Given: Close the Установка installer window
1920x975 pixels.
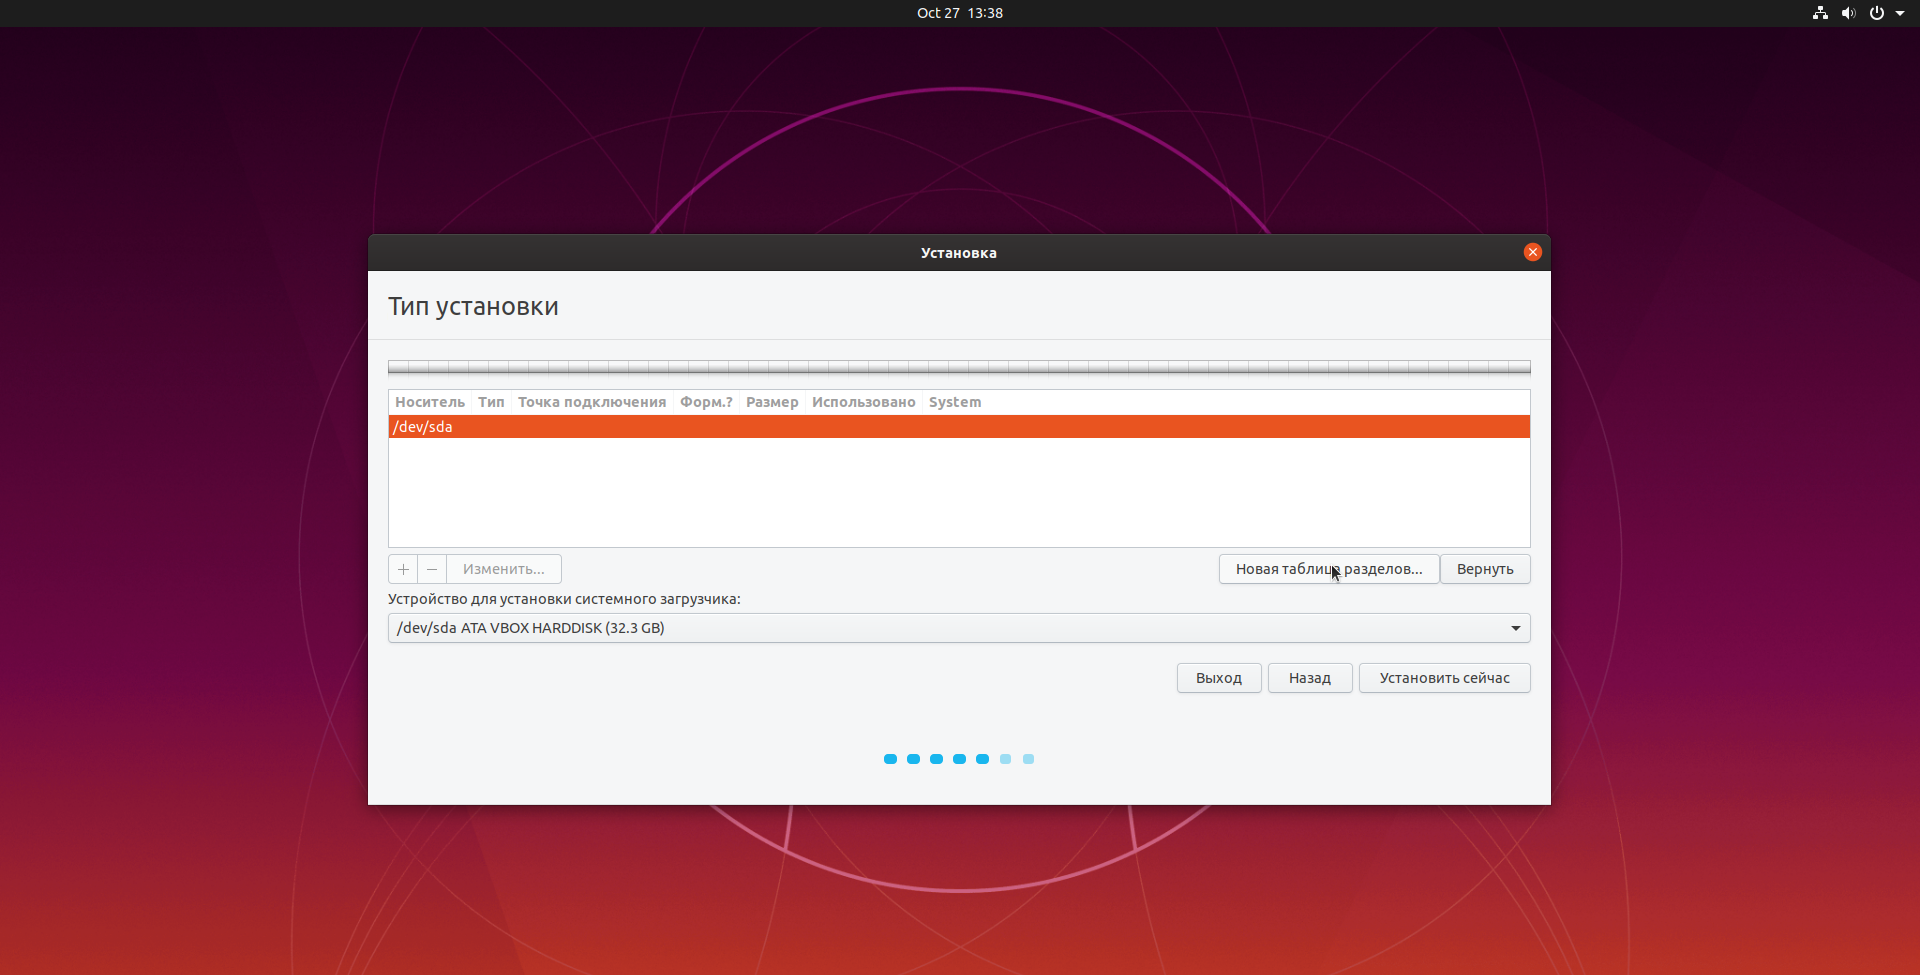Looking at the screenshot, I should pos(1532,252).
